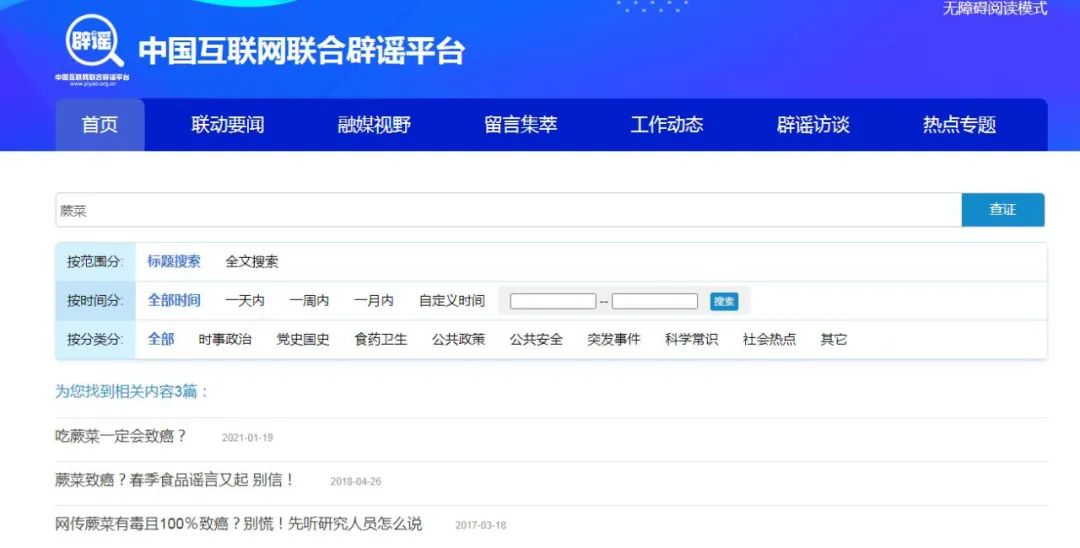Image resolution: width=1080 pixels, height=548 pixels.
Task: Filter by 公共政策 category
Action: tap(459, 339)
